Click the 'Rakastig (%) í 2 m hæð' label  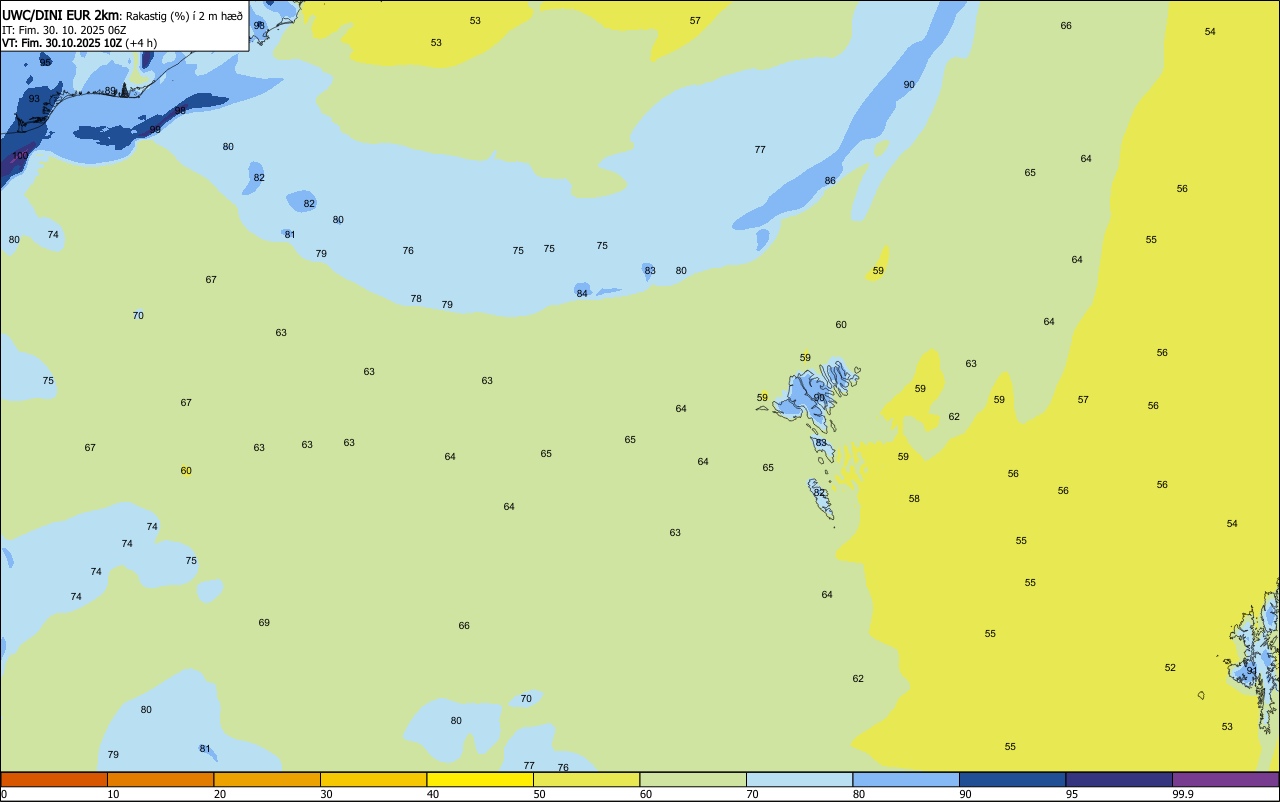(x=184, y=16)
